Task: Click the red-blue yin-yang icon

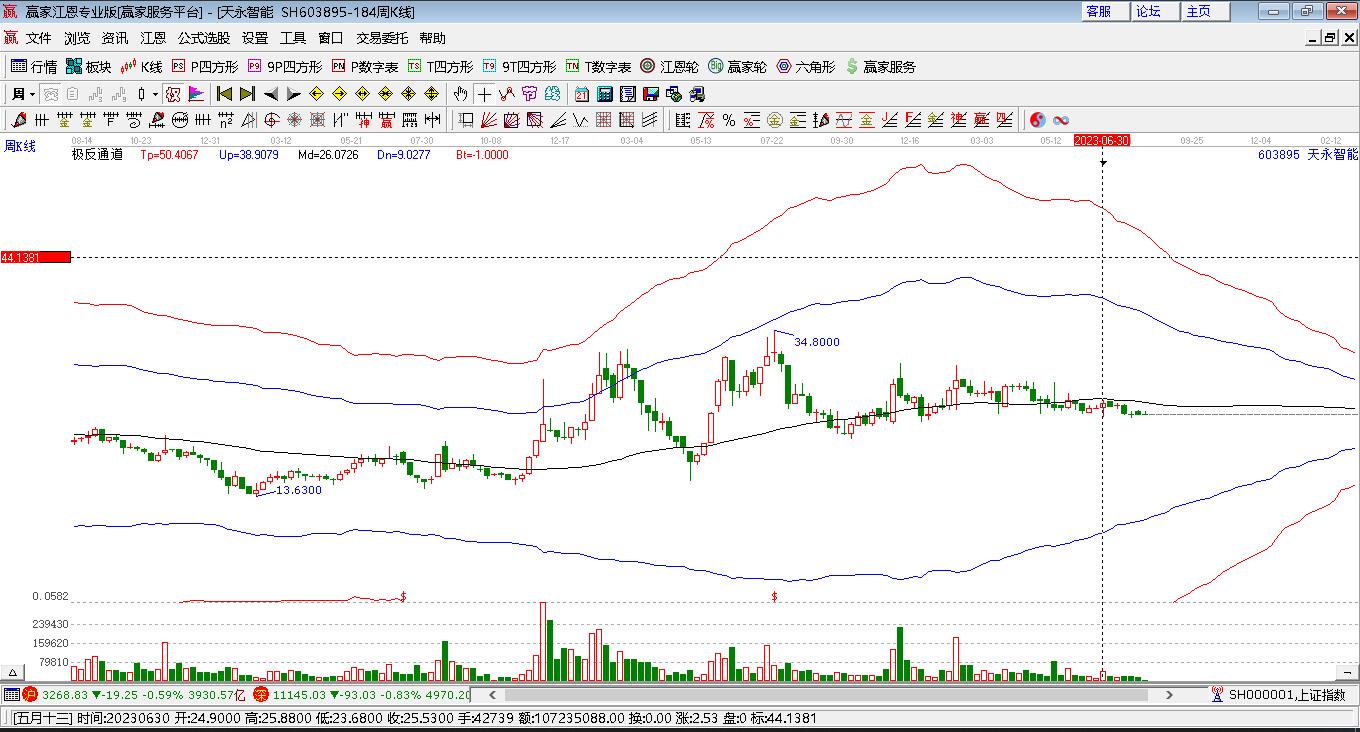Action: coord(1038,121)
